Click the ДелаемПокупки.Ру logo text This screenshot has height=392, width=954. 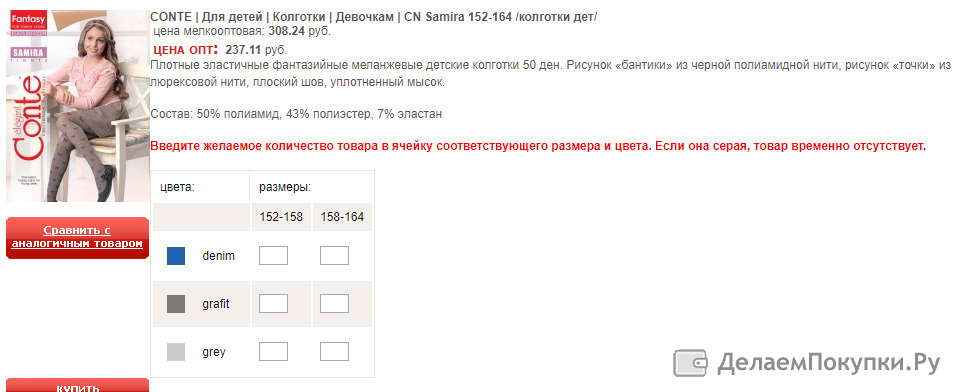coord(829,363)
